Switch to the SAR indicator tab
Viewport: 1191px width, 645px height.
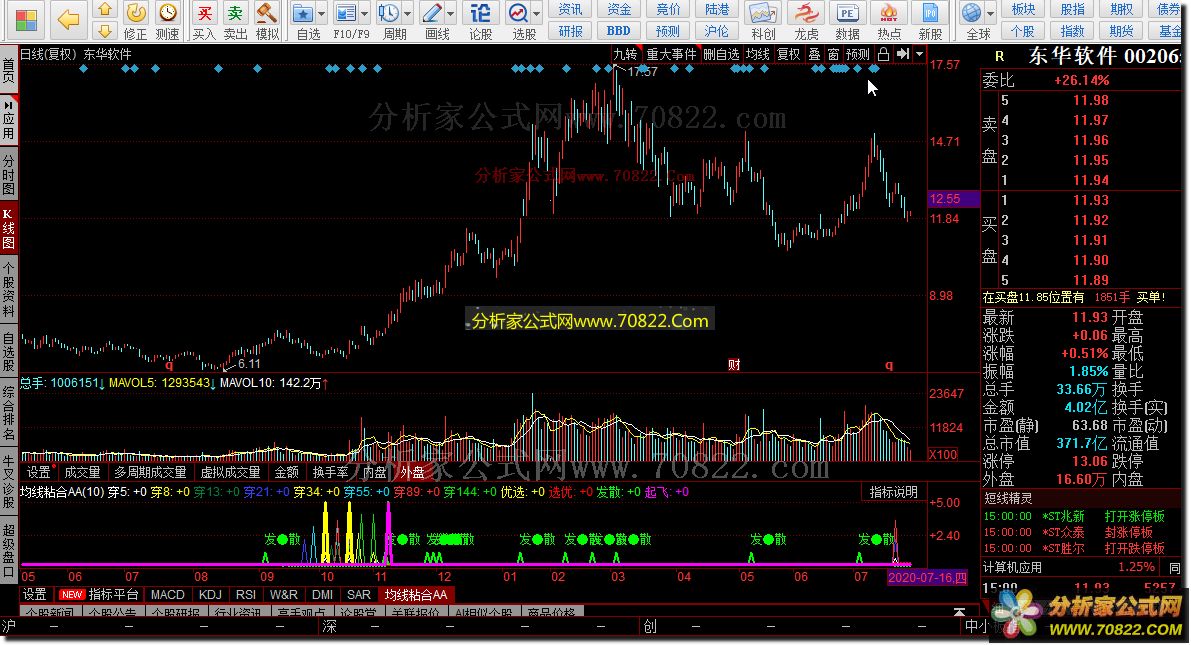(x=359, y=595)
